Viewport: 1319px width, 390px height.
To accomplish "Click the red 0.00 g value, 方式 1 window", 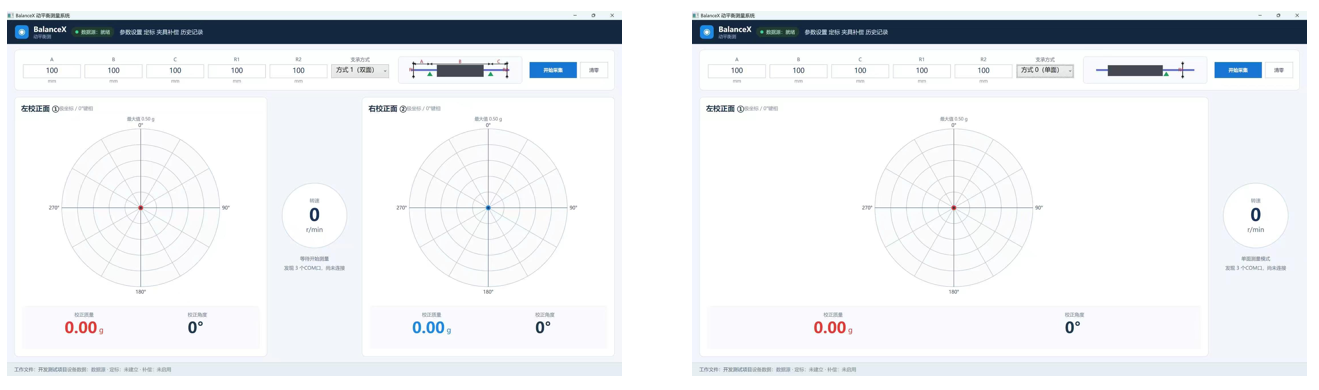I will (x=84, y=327).
